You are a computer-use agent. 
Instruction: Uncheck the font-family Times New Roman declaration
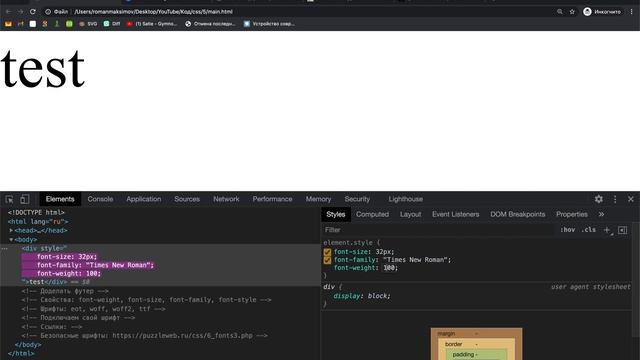[x=327, y=260]
